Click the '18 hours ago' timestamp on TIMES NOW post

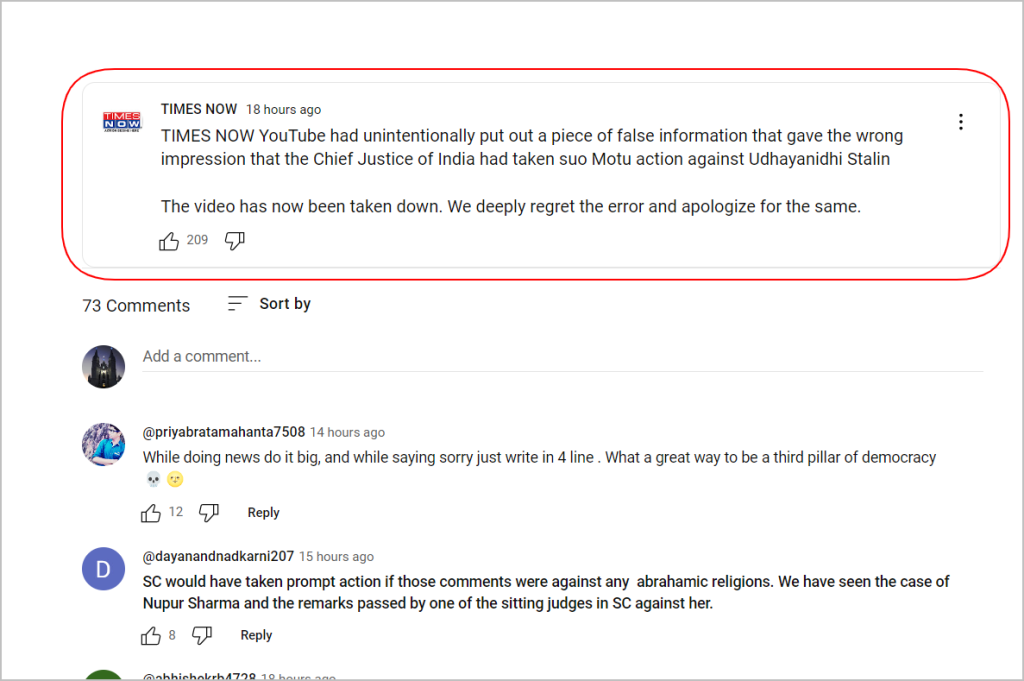[283, 110]
